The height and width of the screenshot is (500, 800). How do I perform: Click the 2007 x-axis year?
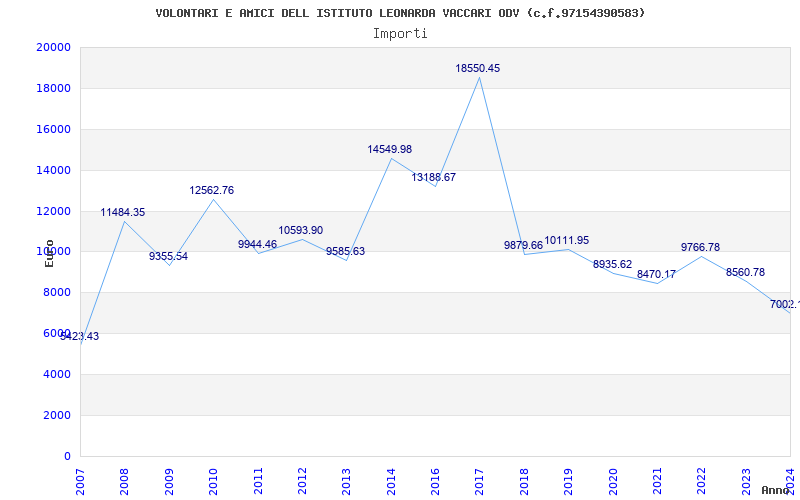(x=81, y=481)
